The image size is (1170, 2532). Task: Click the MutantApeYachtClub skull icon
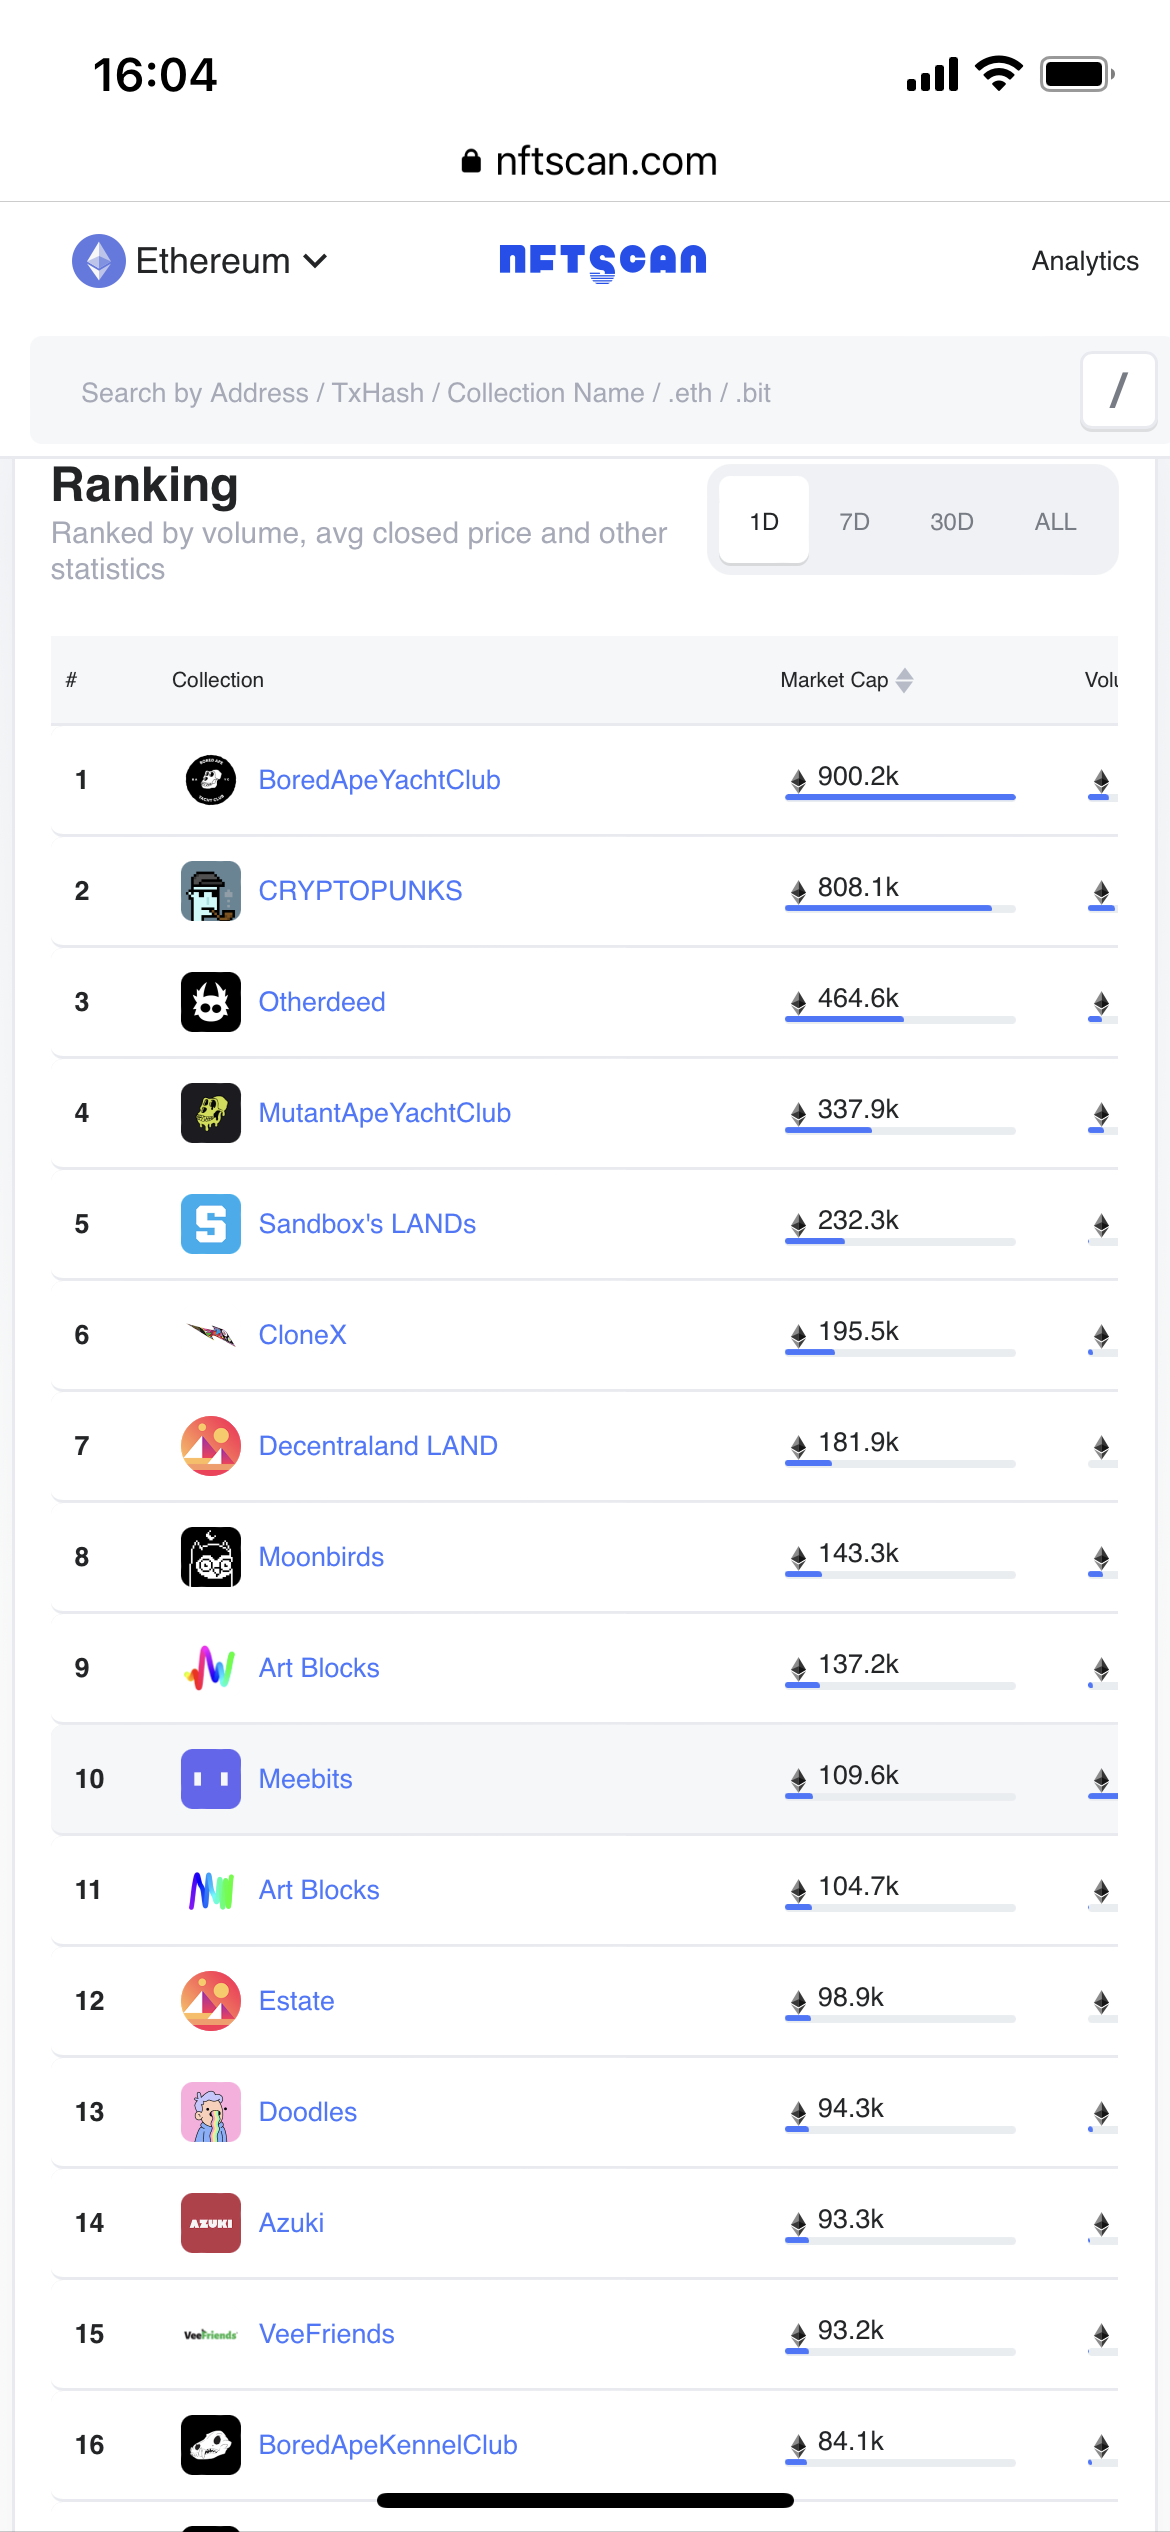coord(210,1113)
